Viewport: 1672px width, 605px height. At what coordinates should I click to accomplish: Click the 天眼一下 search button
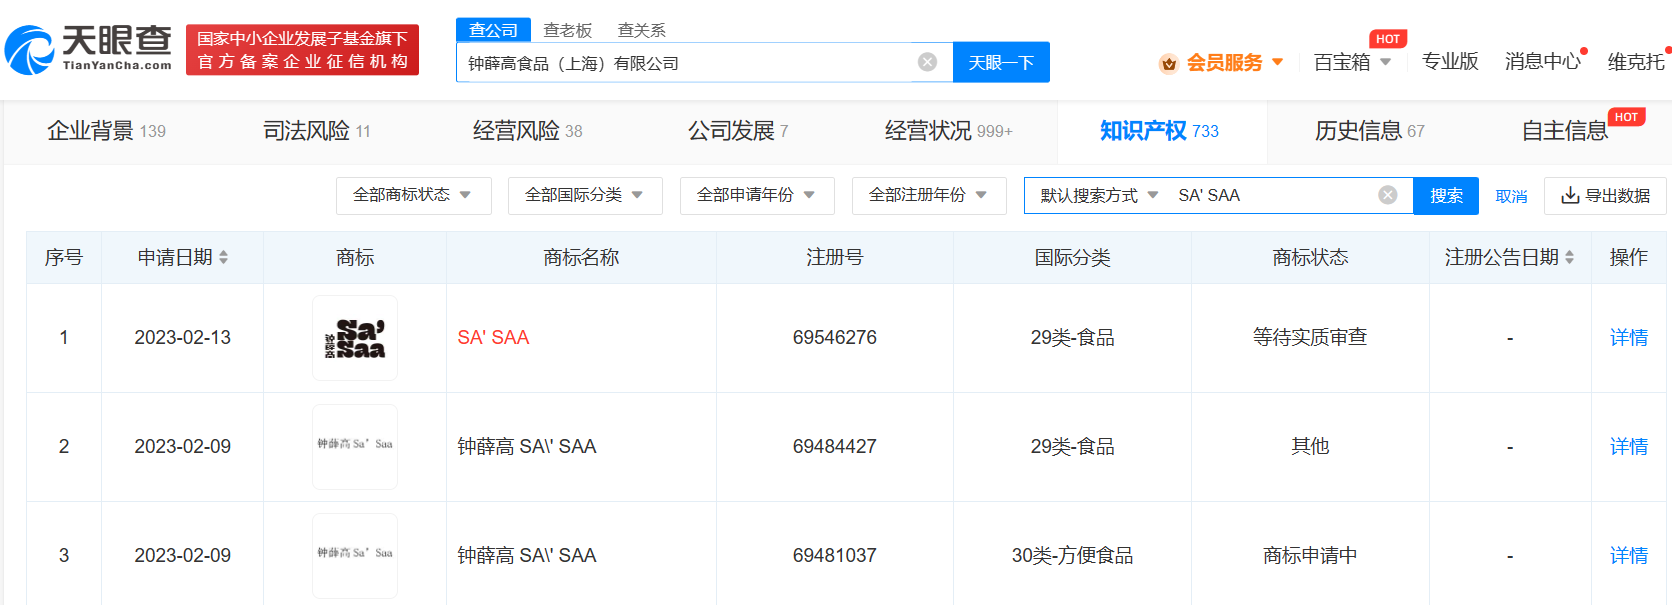coord(1001,62)
